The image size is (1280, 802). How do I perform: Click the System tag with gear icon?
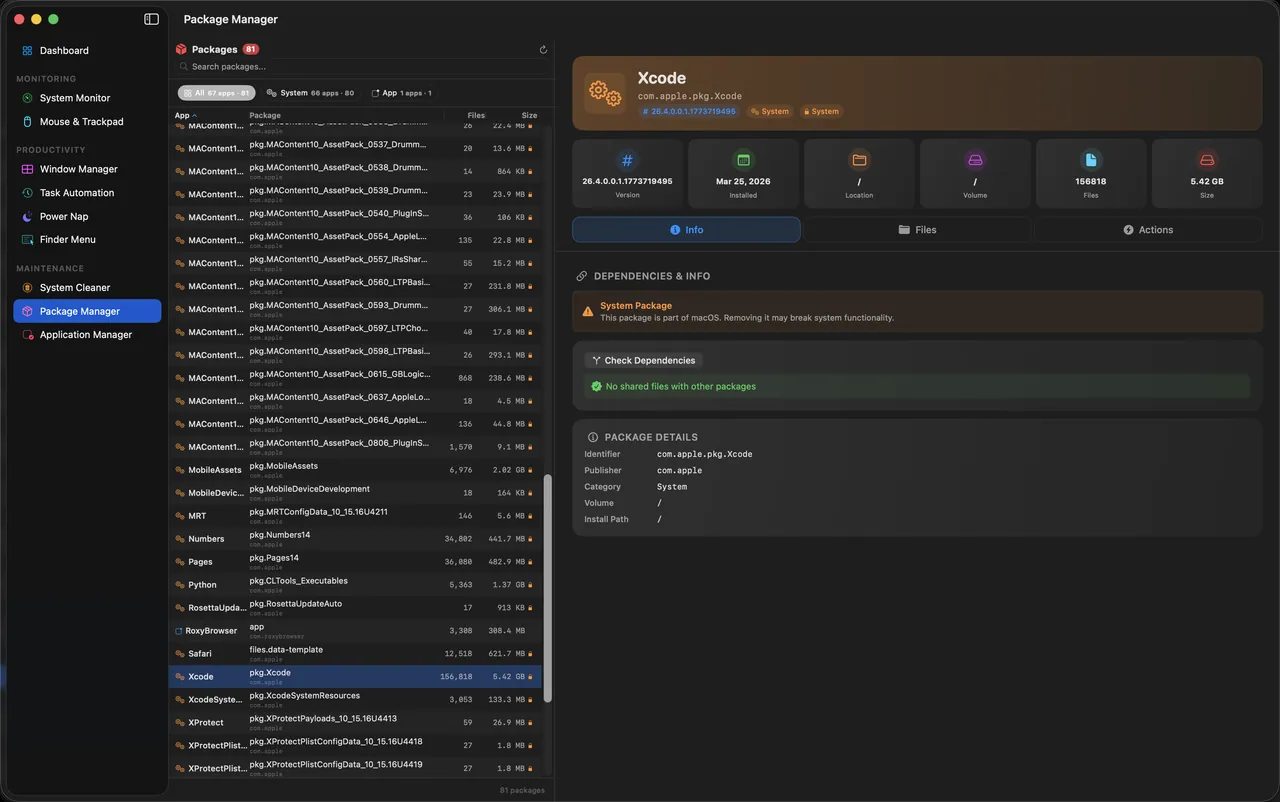click(770, 111)
